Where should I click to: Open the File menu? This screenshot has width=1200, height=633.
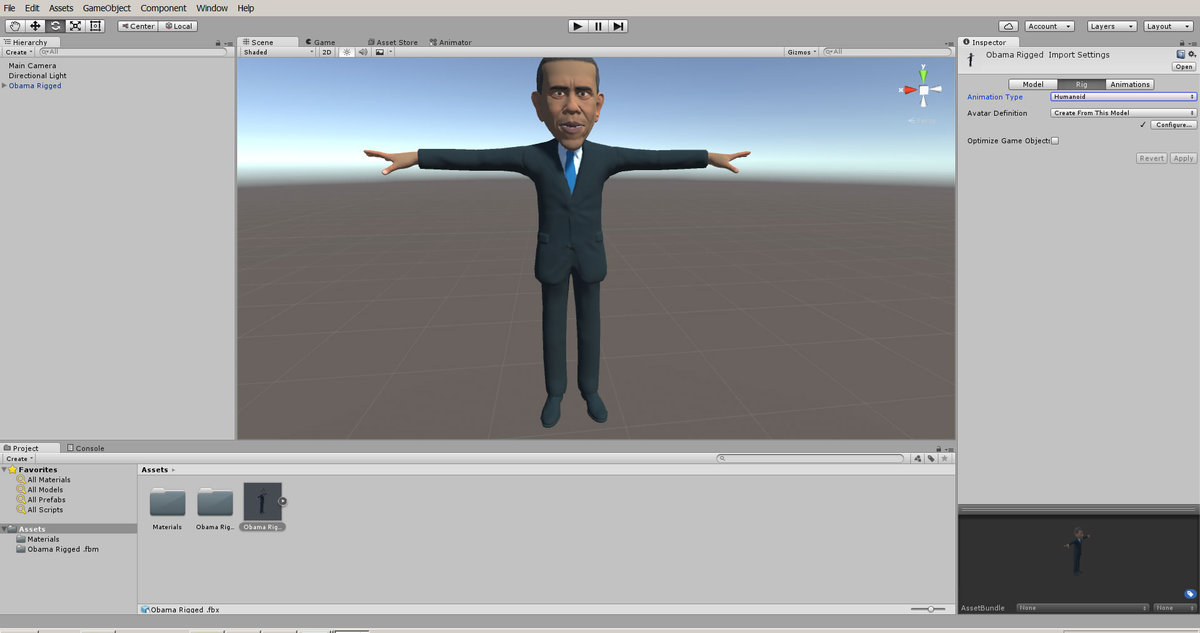point(9,8)
